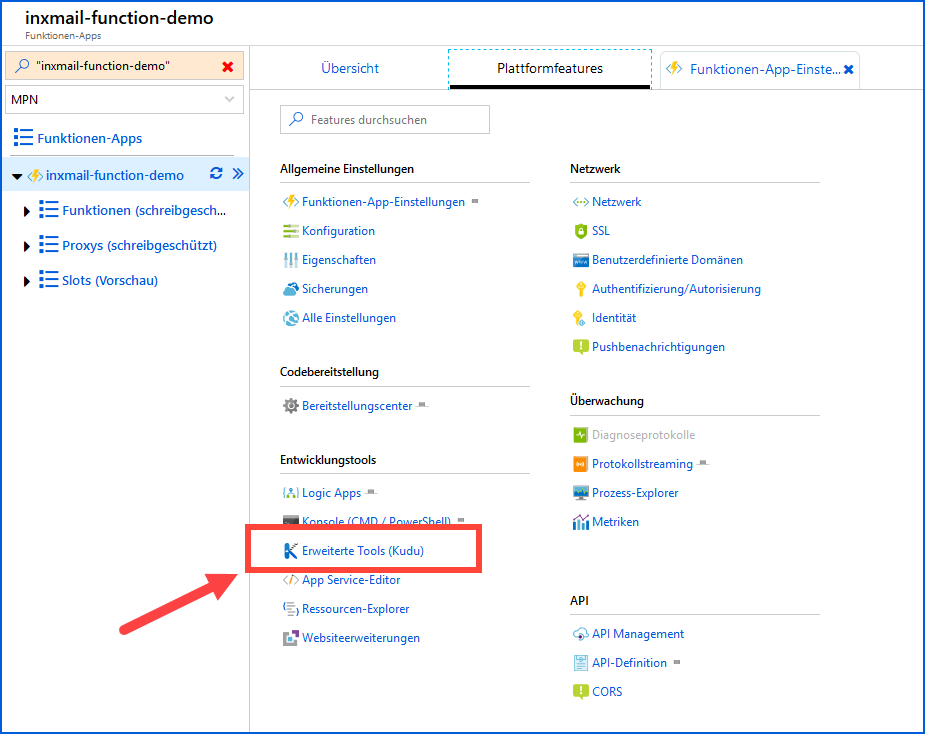Click the Benutzerdefinierte Domänen www icon
Screen dimensions: 925x734
pos(580,260)
